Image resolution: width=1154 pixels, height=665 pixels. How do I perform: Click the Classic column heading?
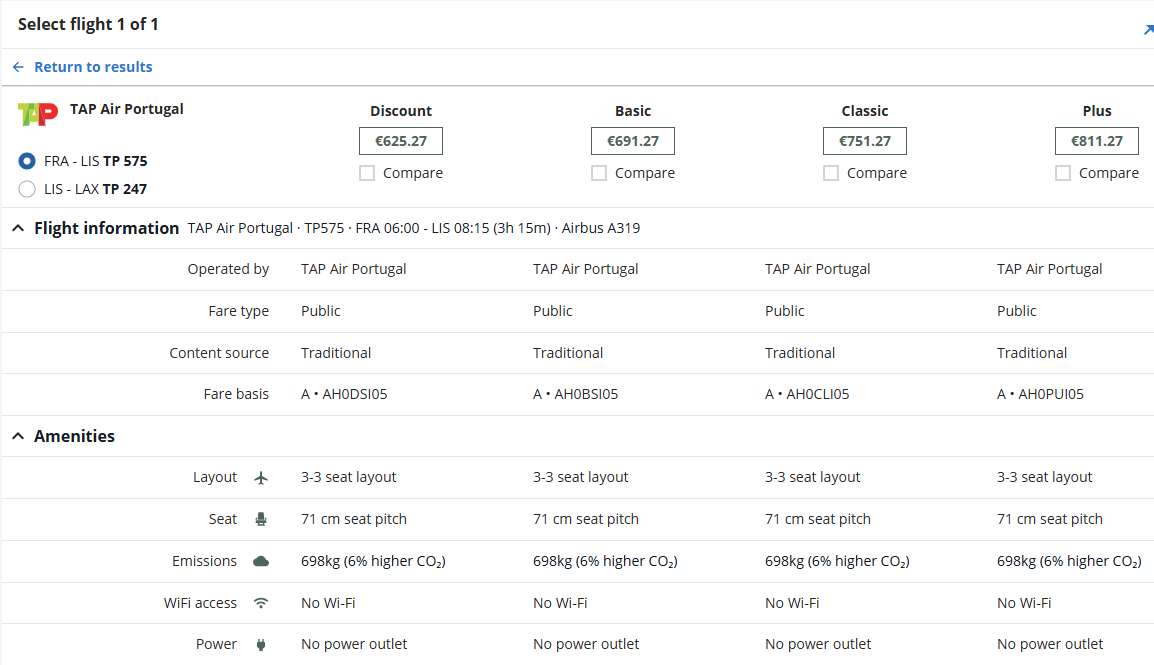click(865, 111)
